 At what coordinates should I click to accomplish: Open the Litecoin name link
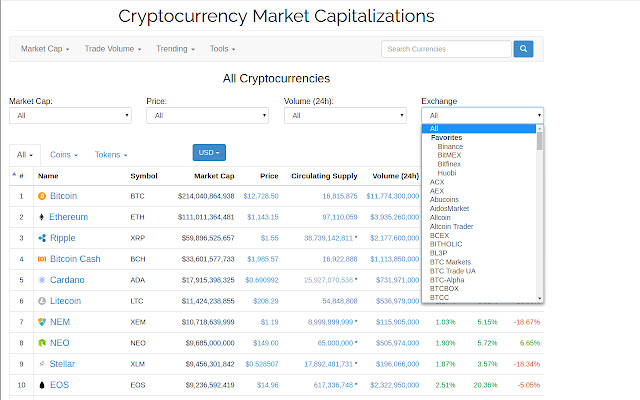point(65,301)
